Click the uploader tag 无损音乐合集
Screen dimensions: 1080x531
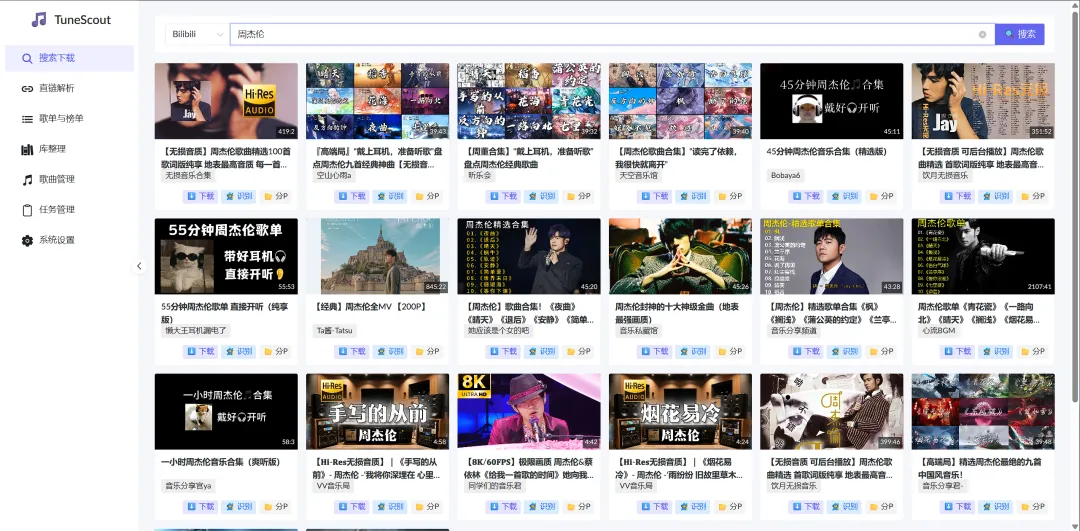tap(188, 176)
